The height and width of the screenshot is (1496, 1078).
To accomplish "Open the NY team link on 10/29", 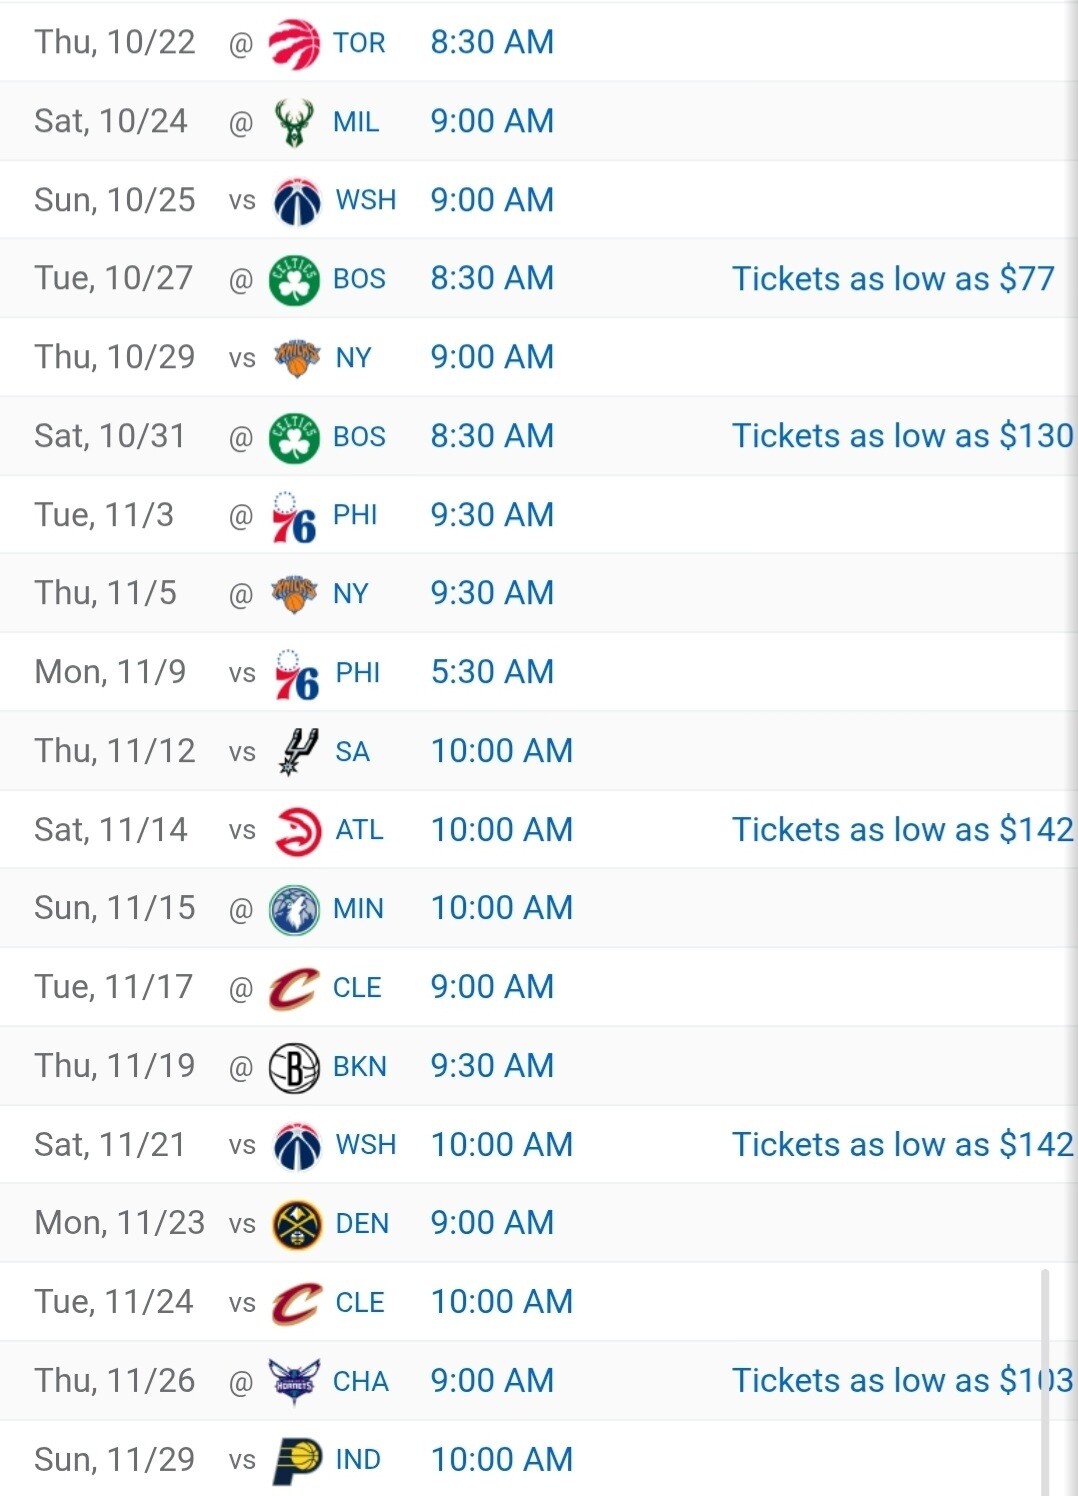I will coord(354,357).
